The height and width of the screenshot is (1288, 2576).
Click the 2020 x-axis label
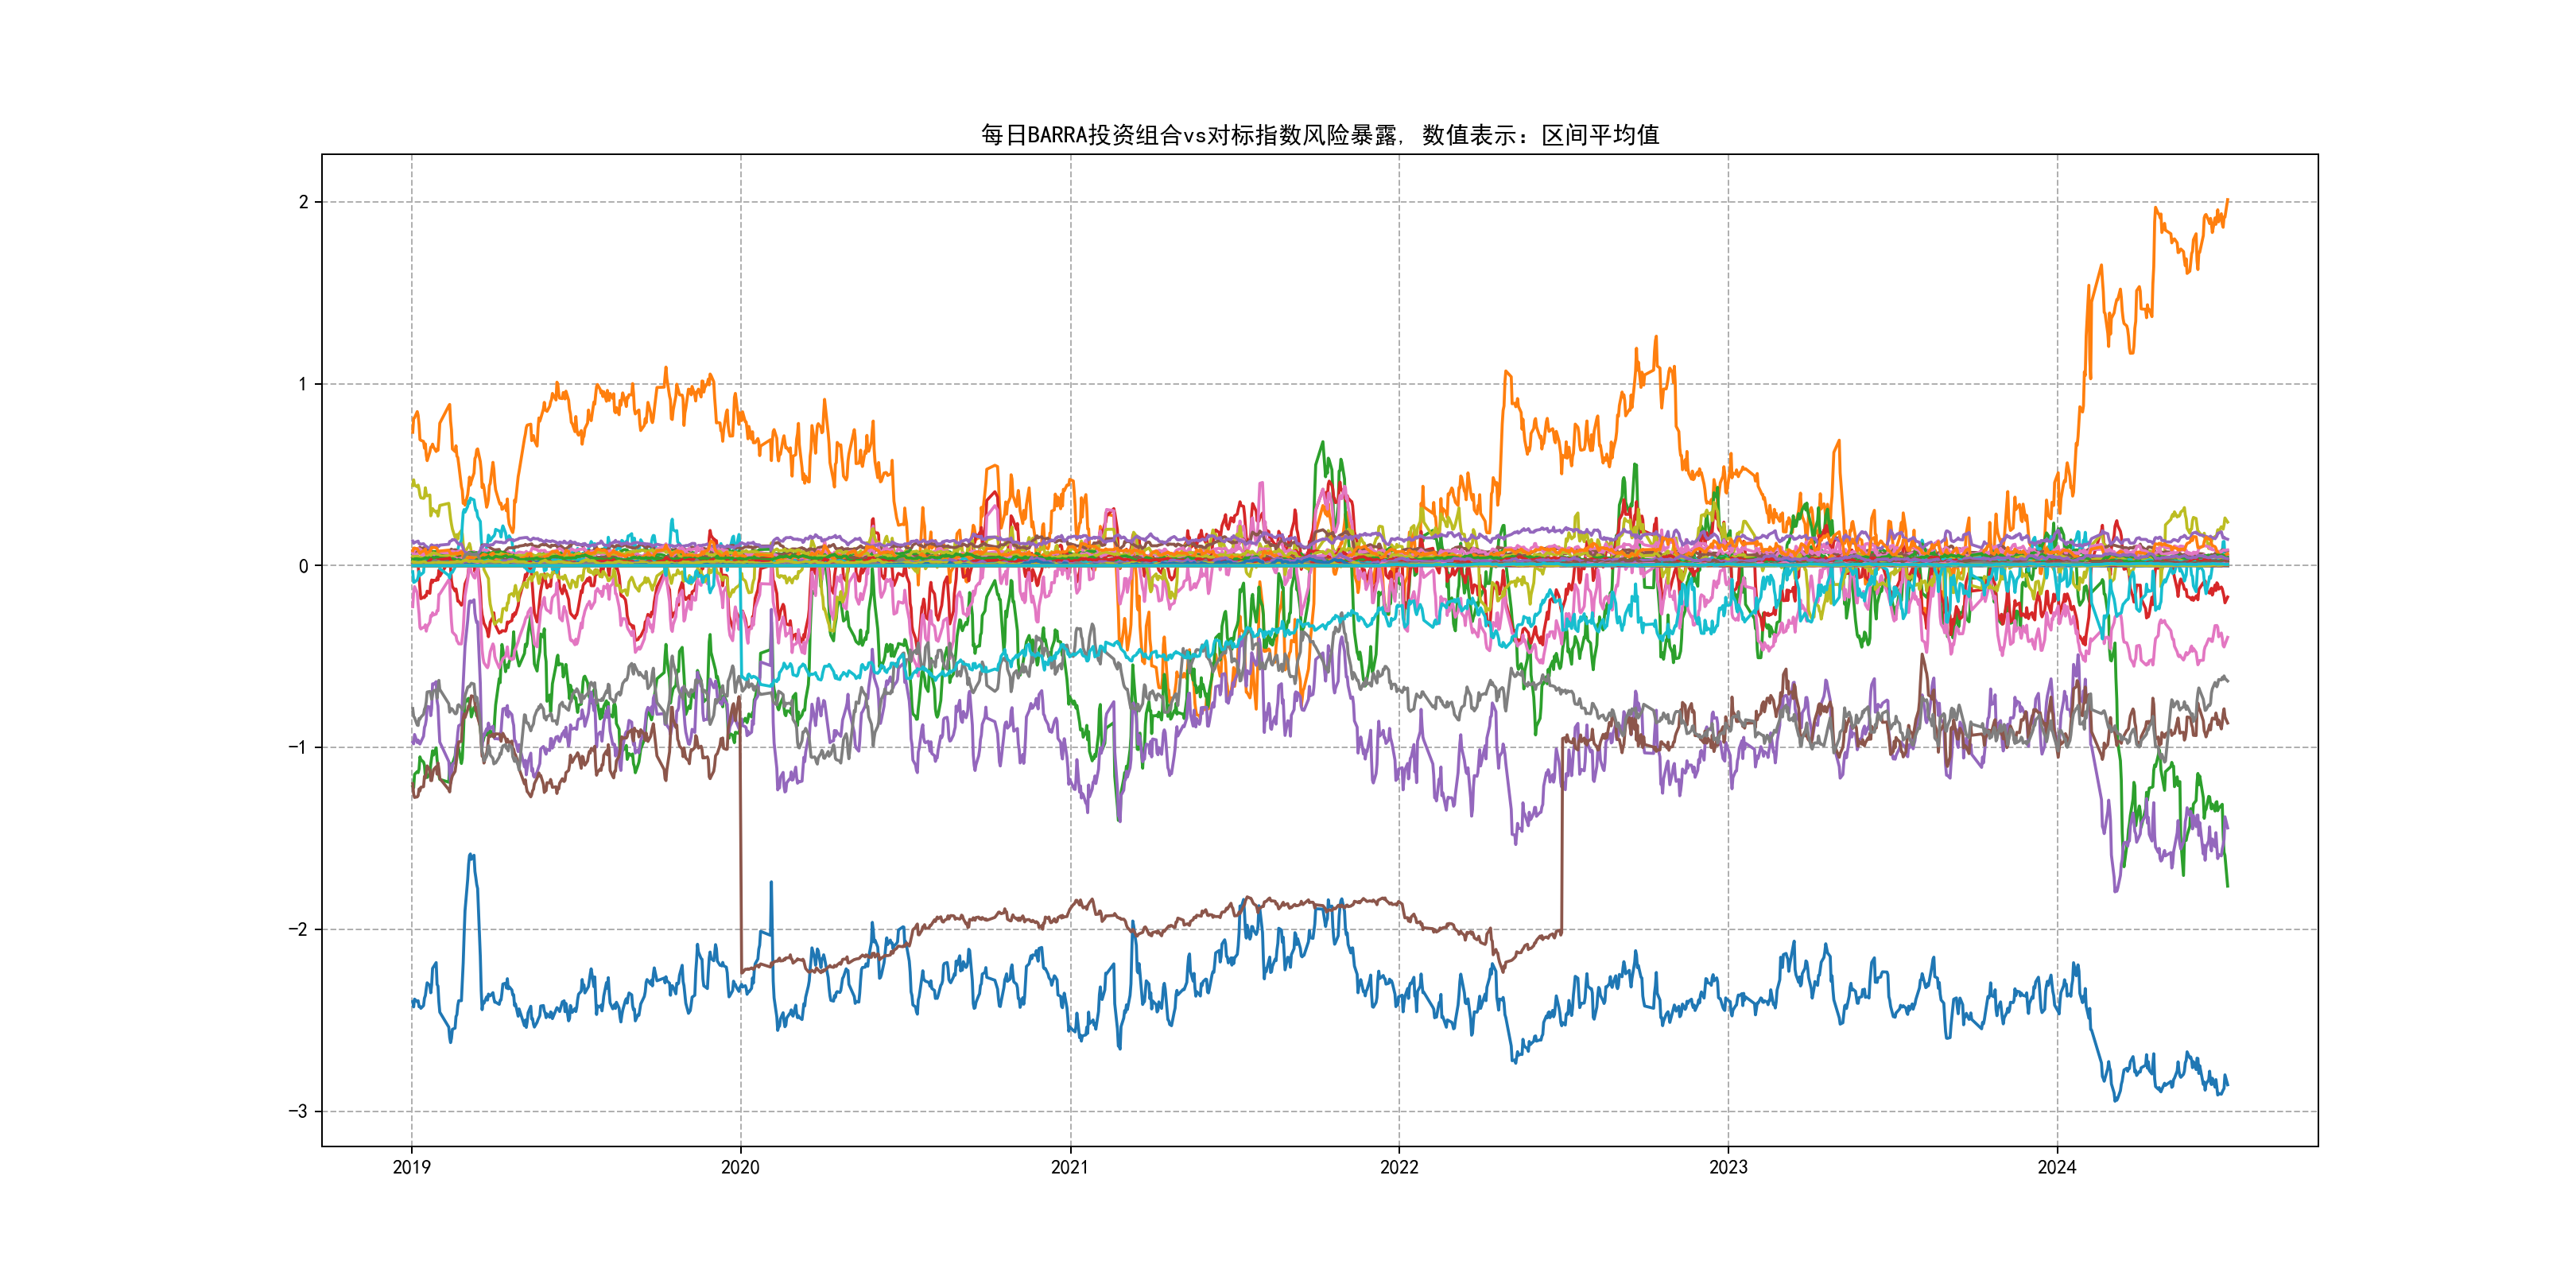[740, 1167]
